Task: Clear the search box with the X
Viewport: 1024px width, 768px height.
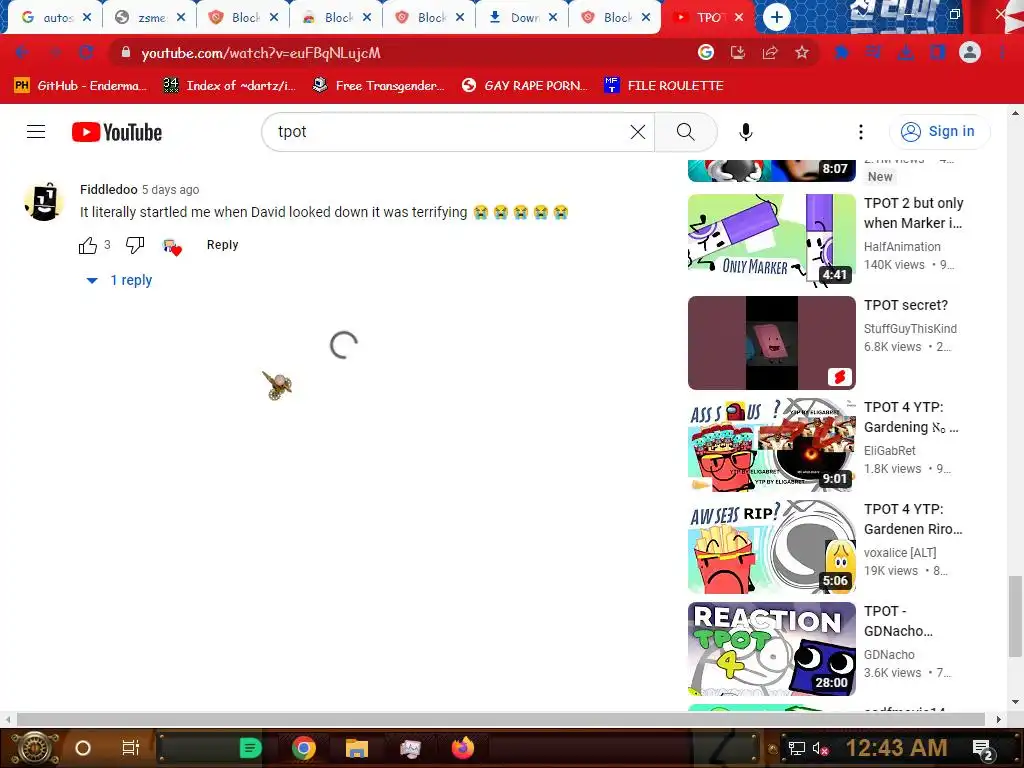Action: pos(638,132)
